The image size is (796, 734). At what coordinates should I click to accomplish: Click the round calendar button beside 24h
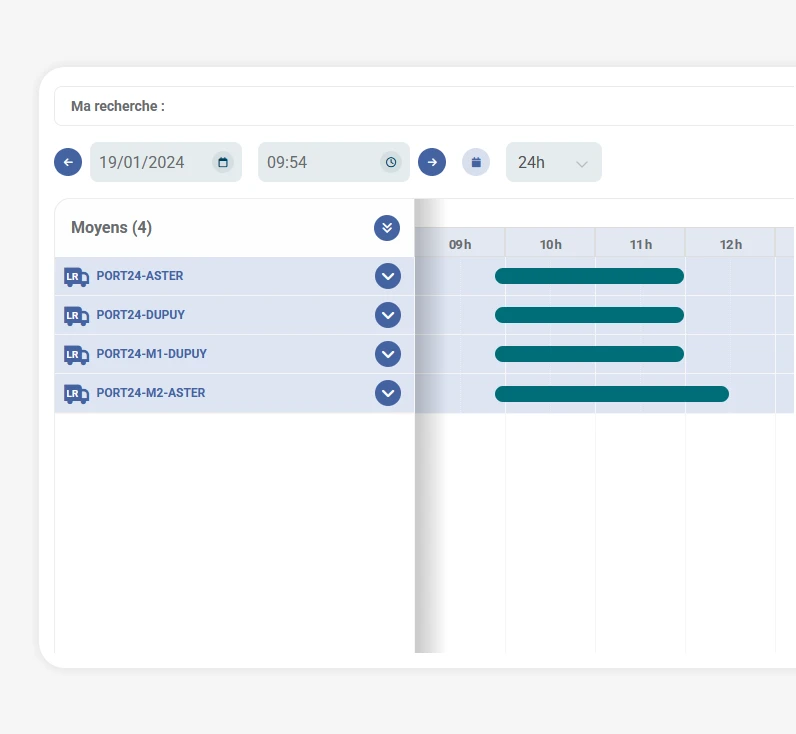pyautogui.click(x=476, y=162)
